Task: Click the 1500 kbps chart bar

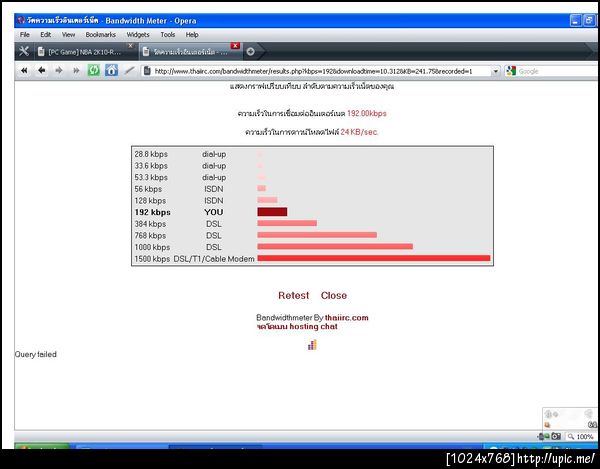Action: coord(374,258)
